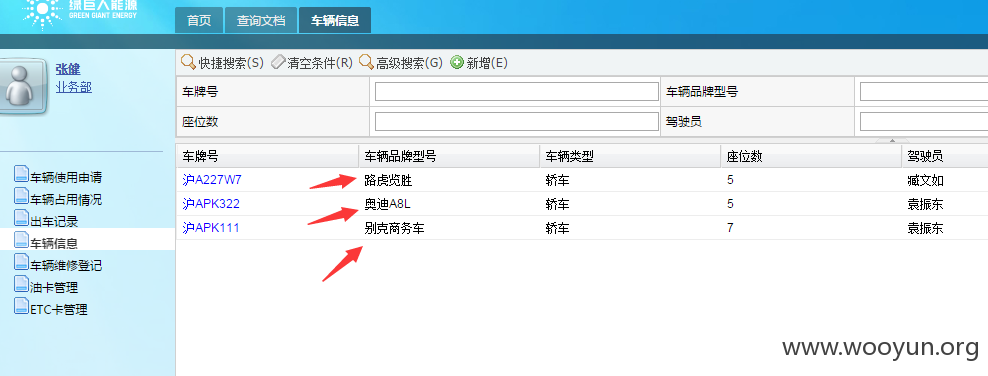Click the 清空条件(R) button text
The width and height of the screenshot is (988, 376).
[x=320, y=63]
